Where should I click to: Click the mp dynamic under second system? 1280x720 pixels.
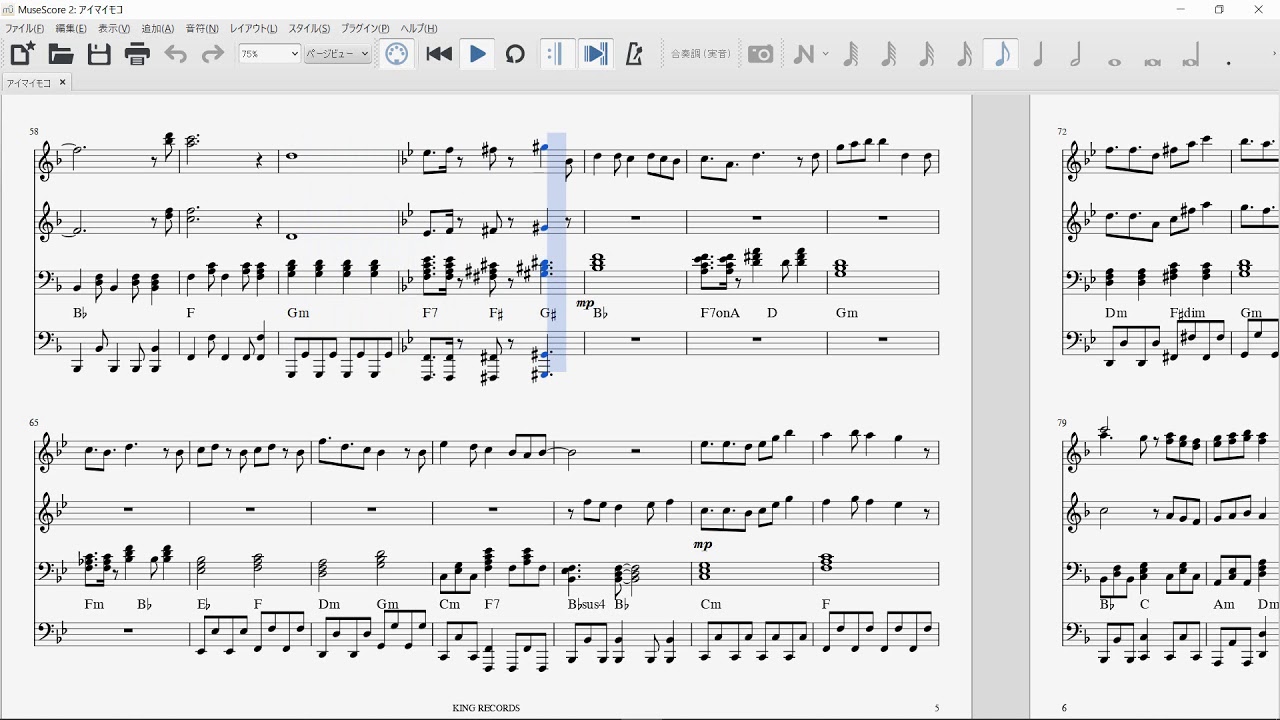703,545
